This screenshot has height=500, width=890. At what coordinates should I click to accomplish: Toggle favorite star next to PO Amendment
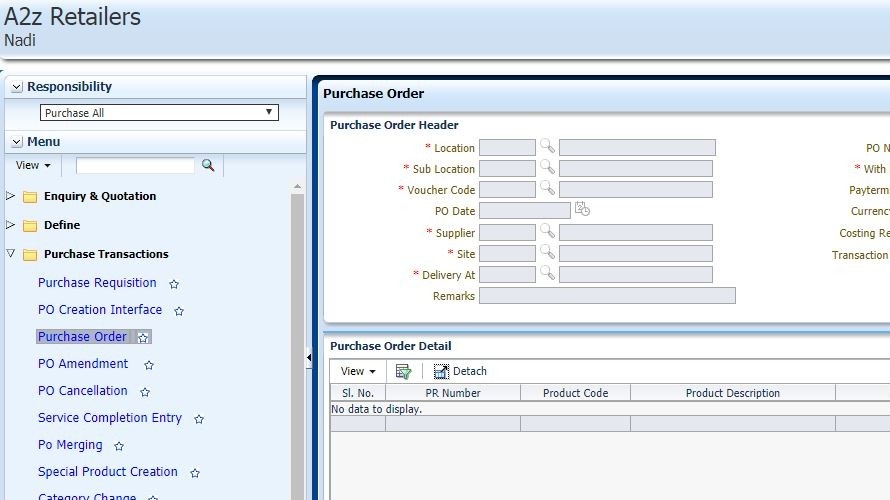coord(149,365)
